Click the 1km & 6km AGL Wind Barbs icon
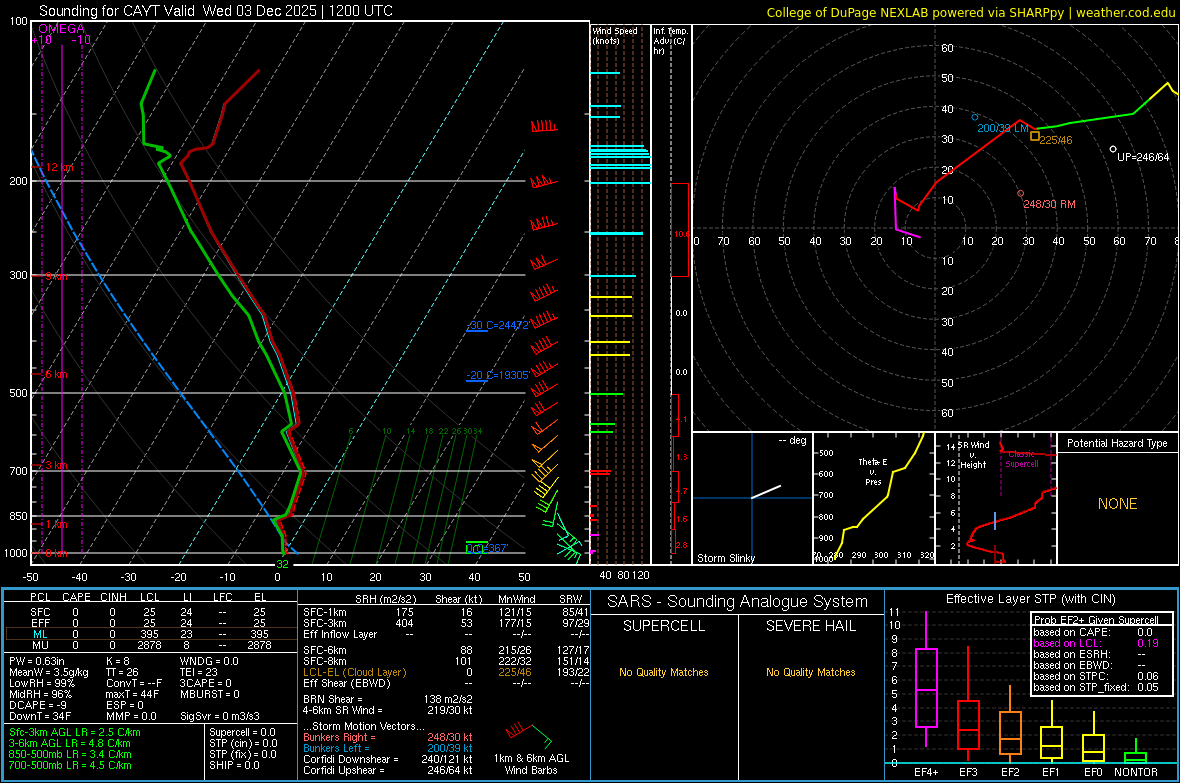 tap(530, 737)
